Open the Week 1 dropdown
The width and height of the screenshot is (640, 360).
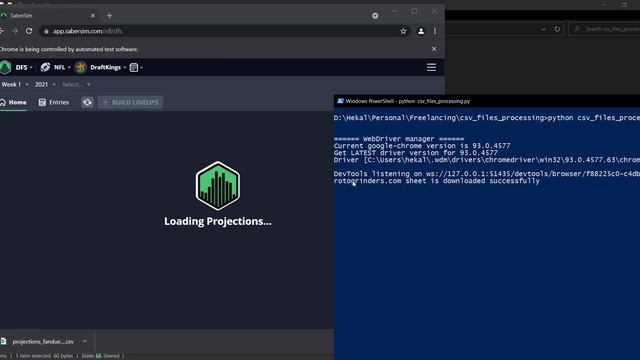(x=15, y=84)
